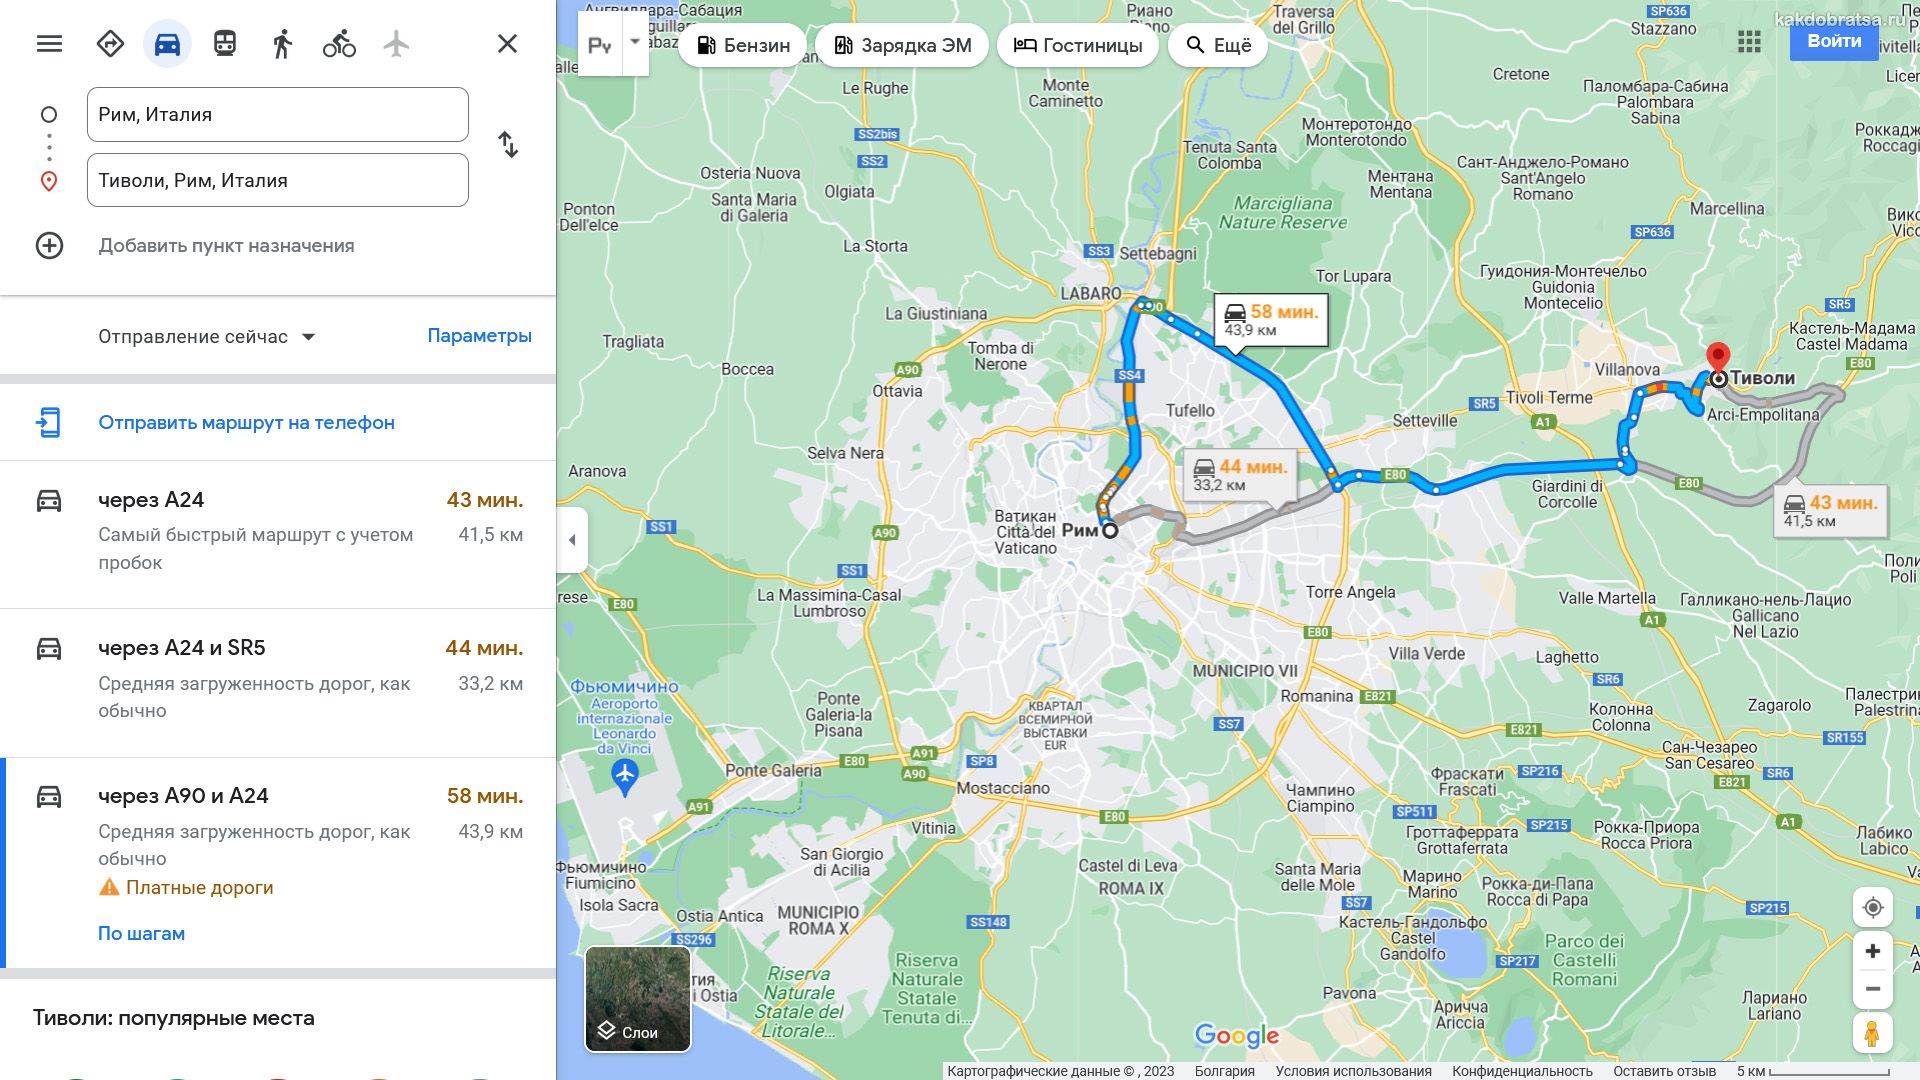1920x1080 pixels.
Task: Click the add destination plus icon
Action: pos(49,246)
